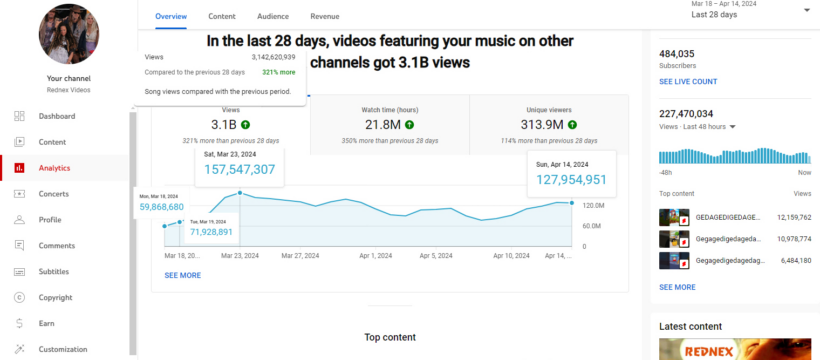820x360 pixels.
Task: Click SEE LIVE COUNT link
Action: point(688,82)
